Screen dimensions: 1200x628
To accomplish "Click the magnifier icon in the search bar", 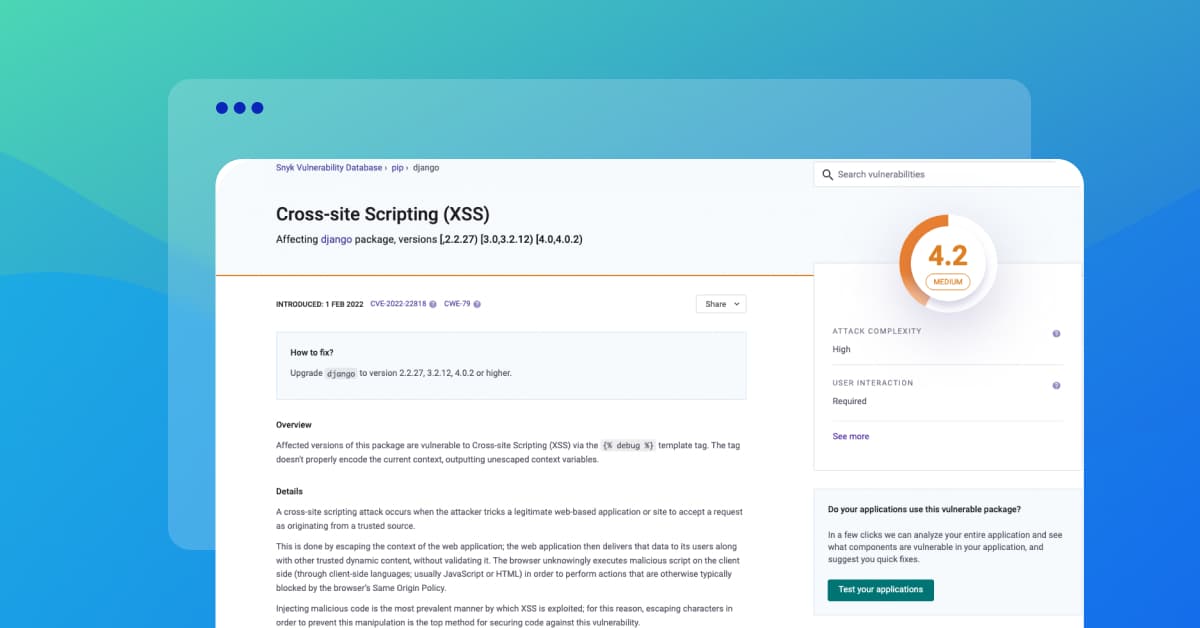I will [827, 174].
